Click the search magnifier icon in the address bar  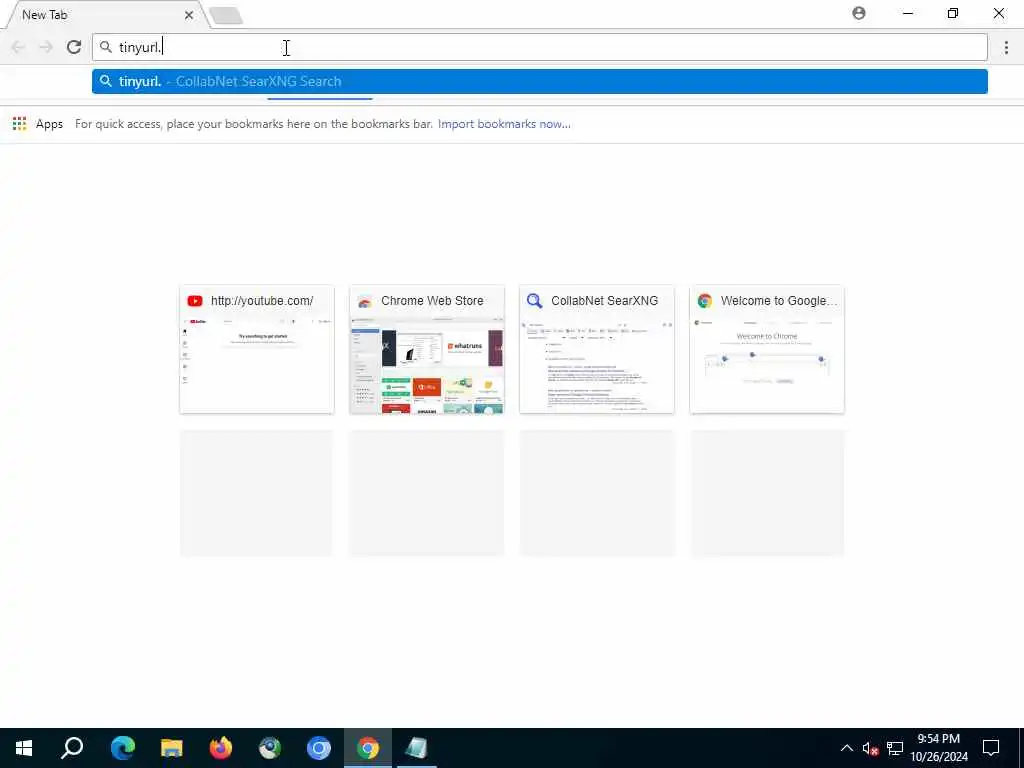coord(106,47)
